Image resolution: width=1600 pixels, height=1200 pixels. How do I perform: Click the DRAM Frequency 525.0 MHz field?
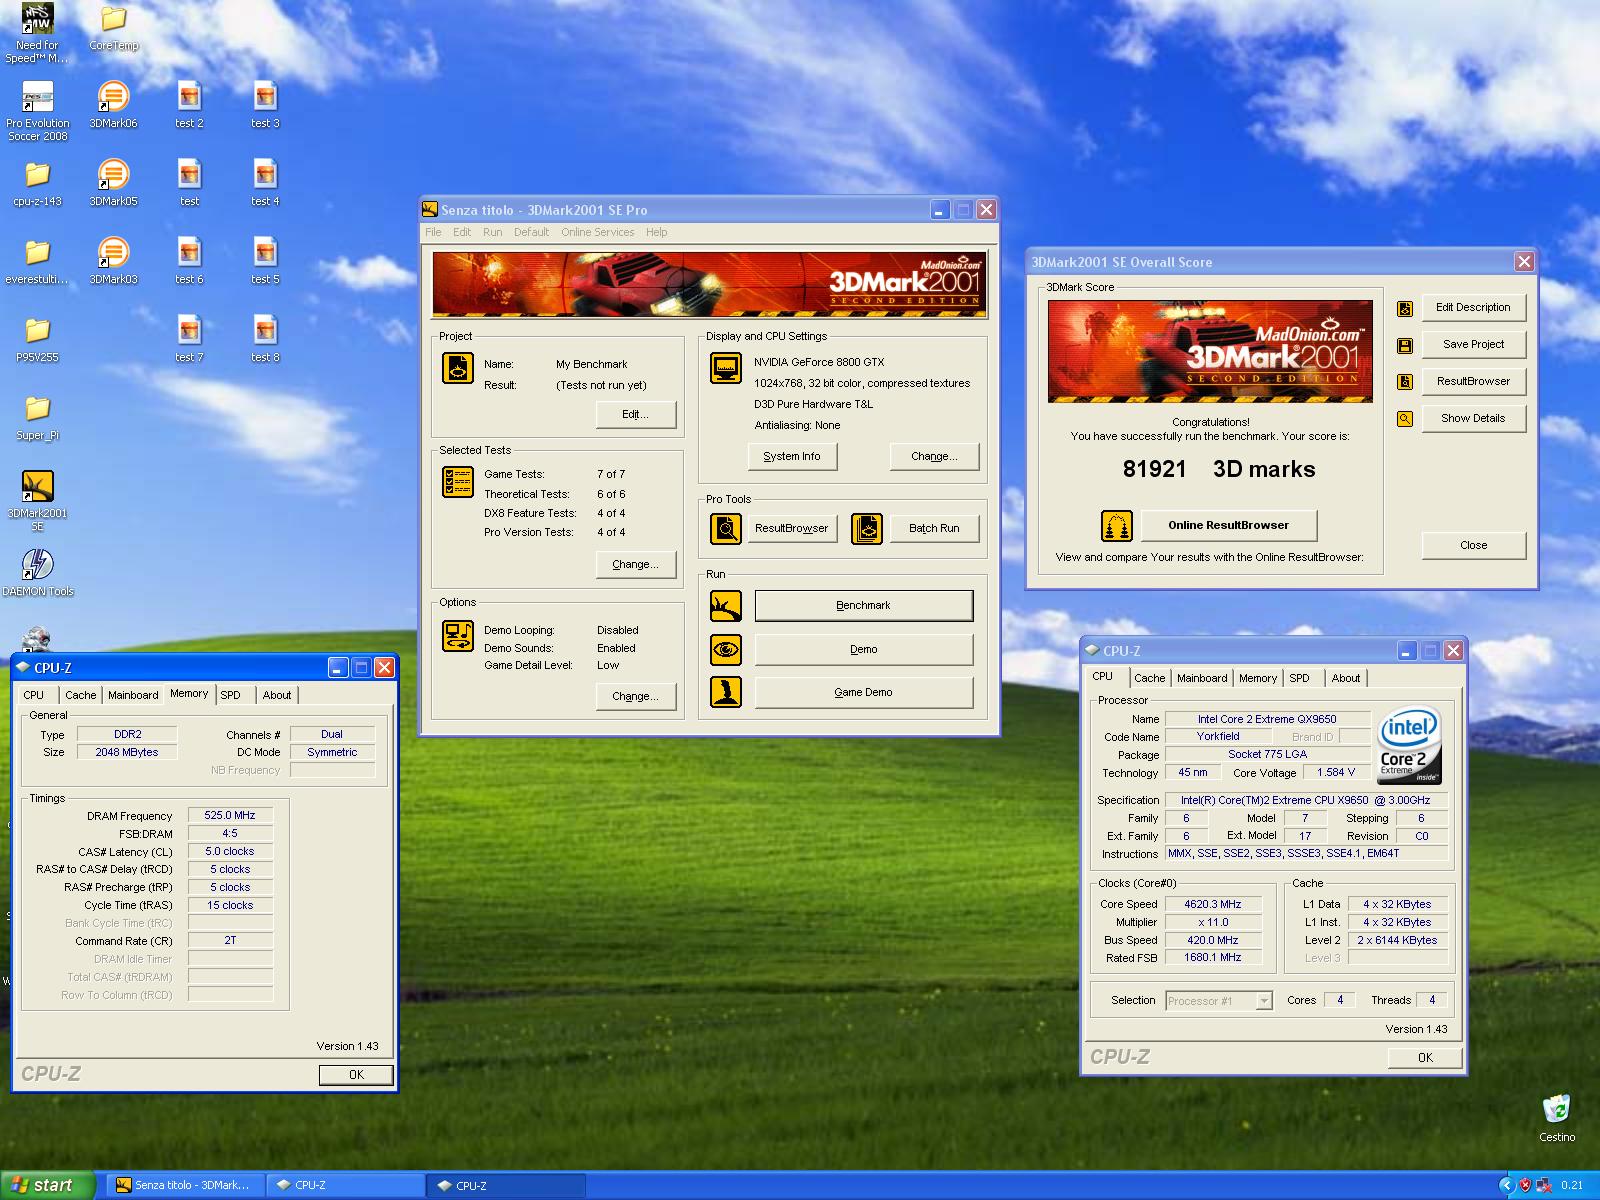pos(230,816)
